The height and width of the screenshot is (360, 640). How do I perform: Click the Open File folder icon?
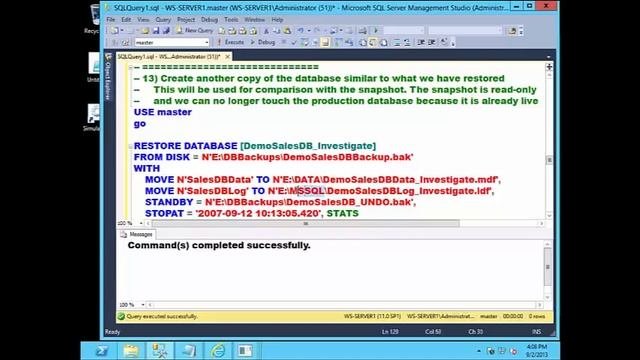(x=145, y=31)
